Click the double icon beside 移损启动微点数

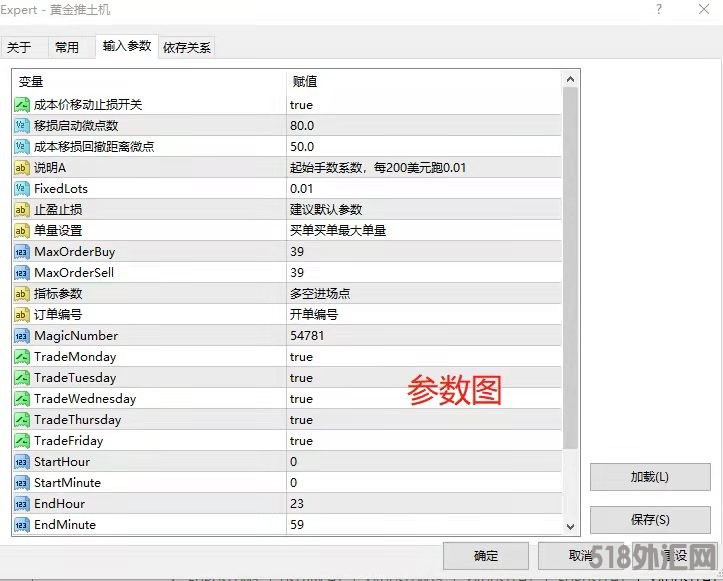point(22,125)
